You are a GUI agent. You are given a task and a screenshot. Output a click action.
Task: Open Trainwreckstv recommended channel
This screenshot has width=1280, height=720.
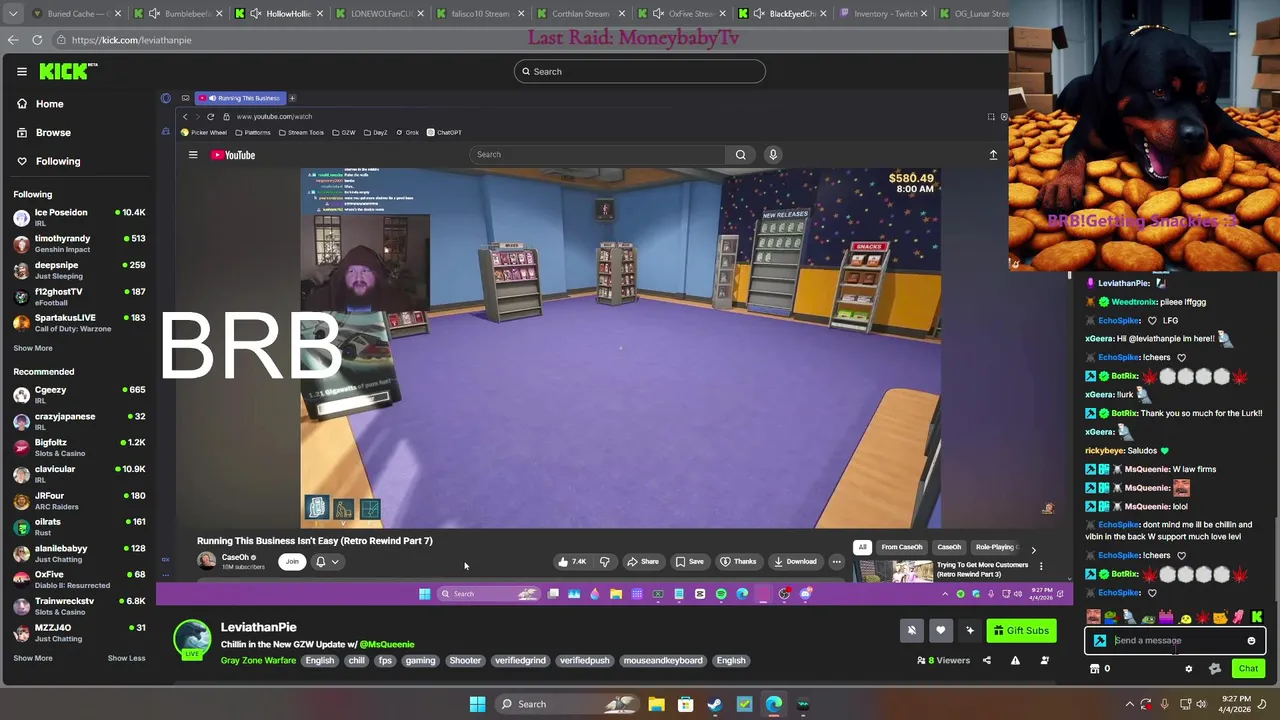(79, 606)
